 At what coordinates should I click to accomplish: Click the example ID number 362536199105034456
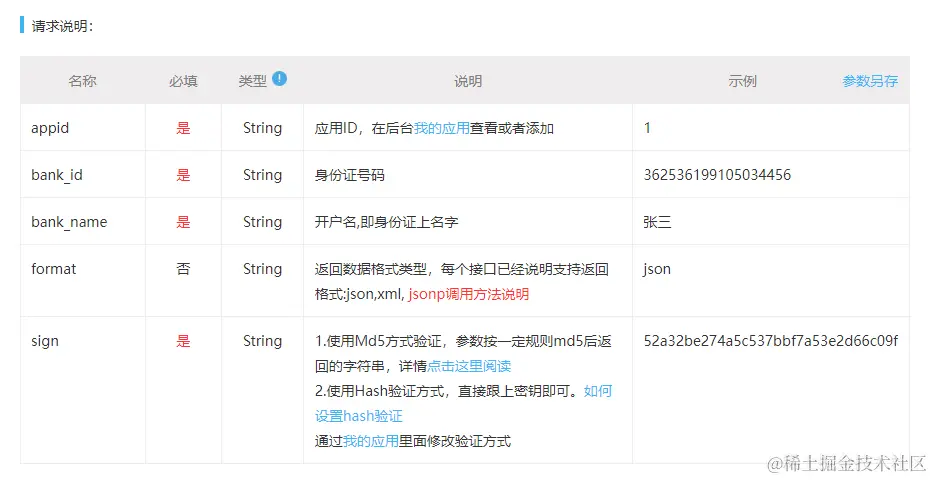click(x=717, y=175)
